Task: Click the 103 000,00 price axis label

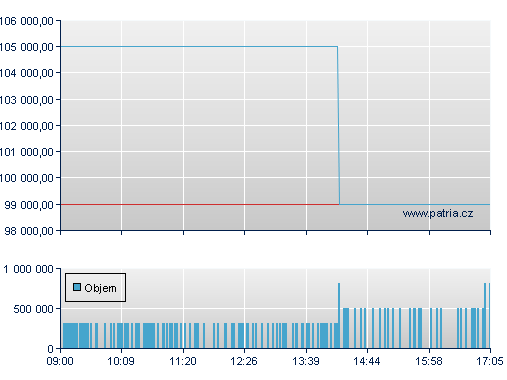Action: pyautogui.click(x=27, y=100)
